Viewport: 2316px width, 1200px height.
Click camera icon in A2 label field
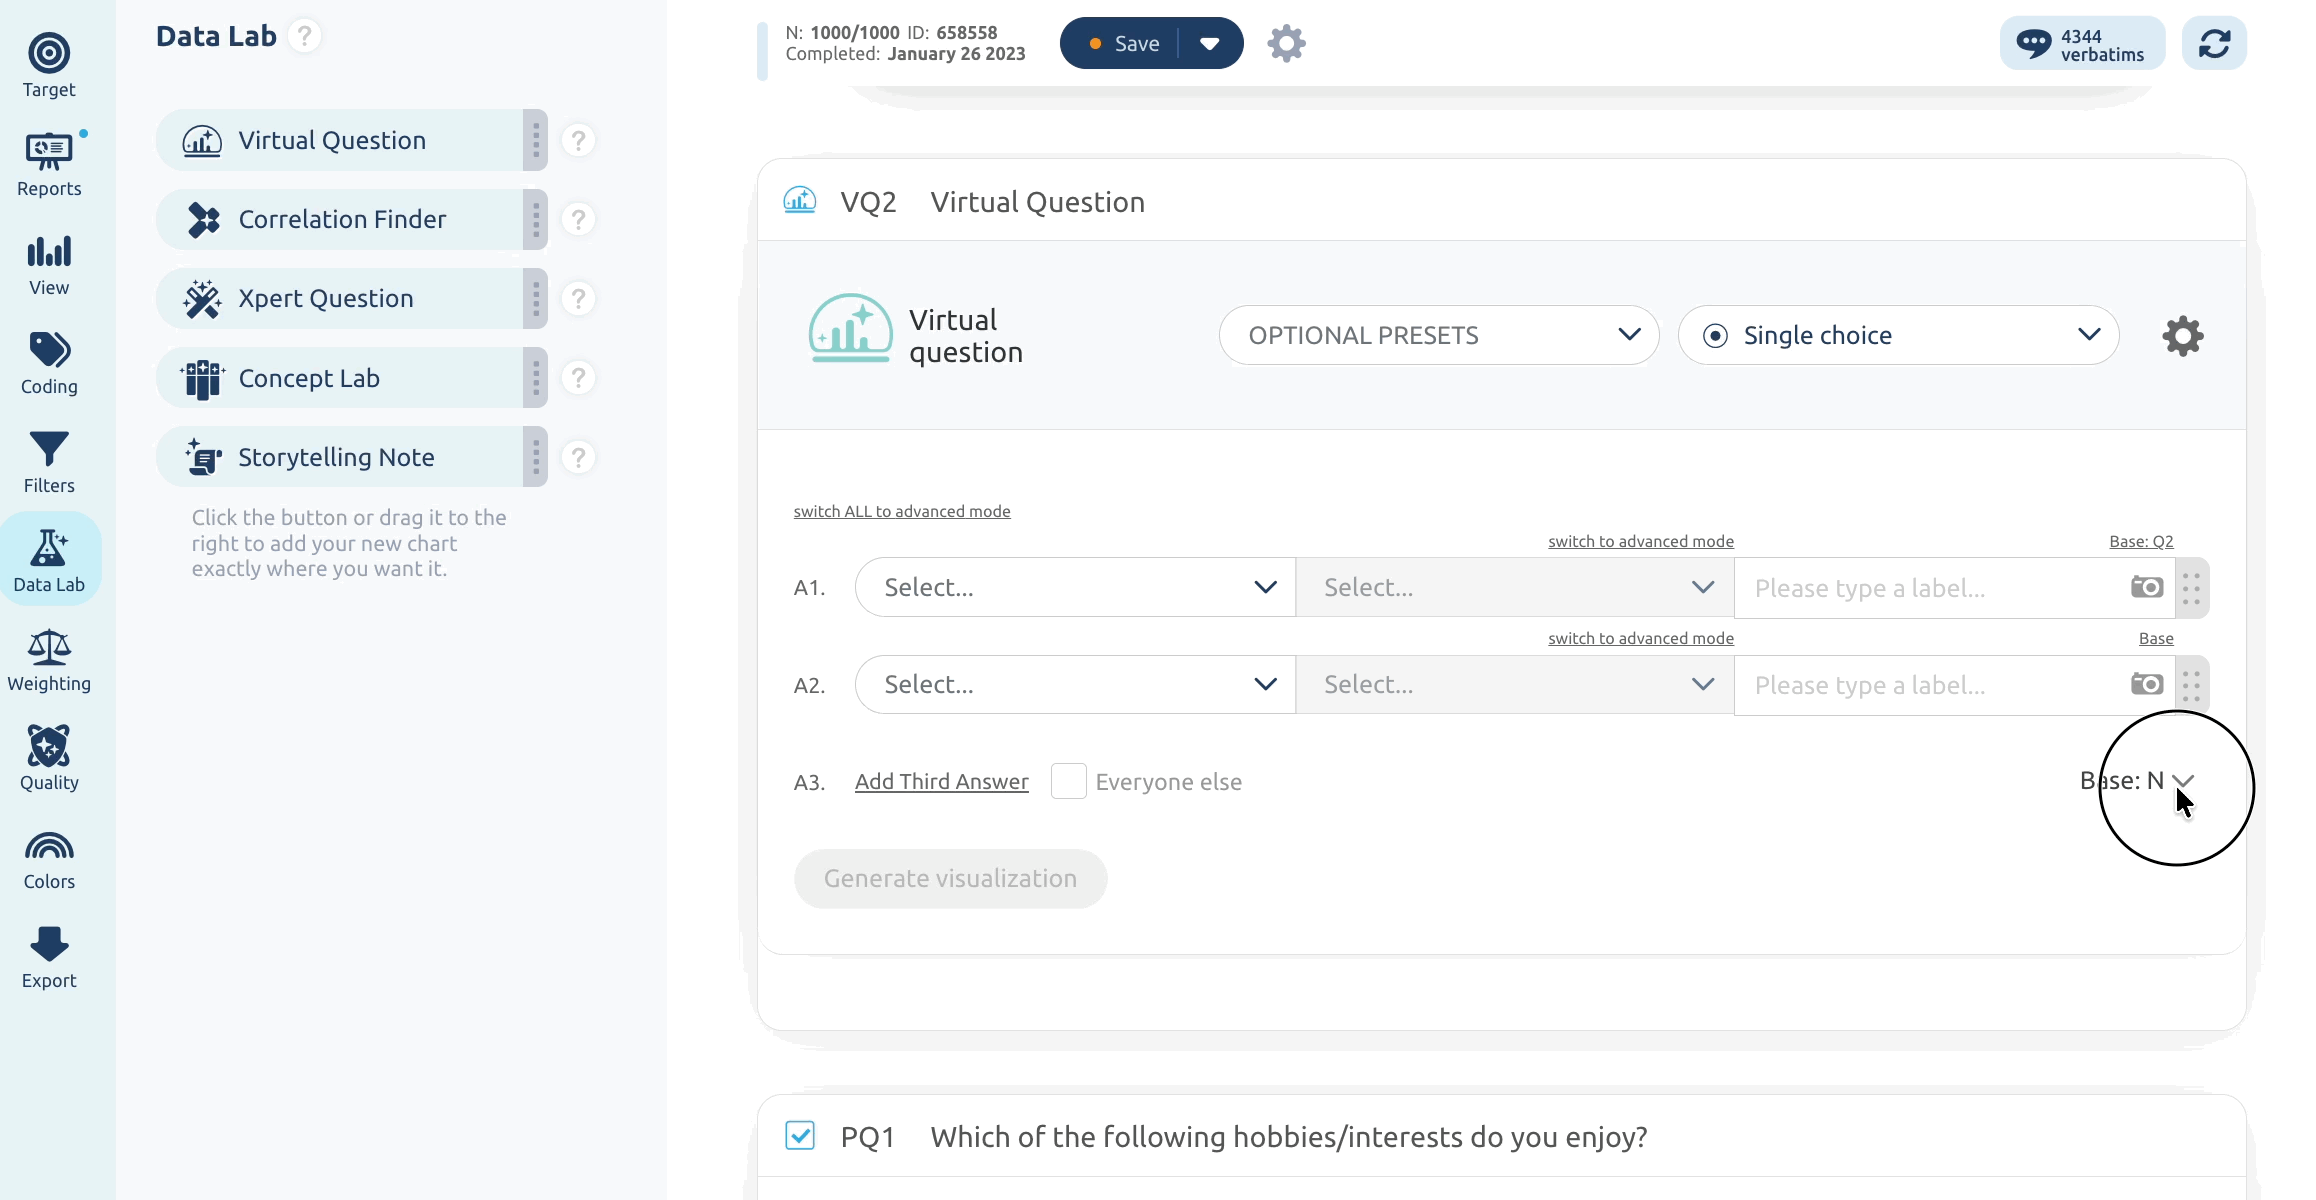point(2147,684)
